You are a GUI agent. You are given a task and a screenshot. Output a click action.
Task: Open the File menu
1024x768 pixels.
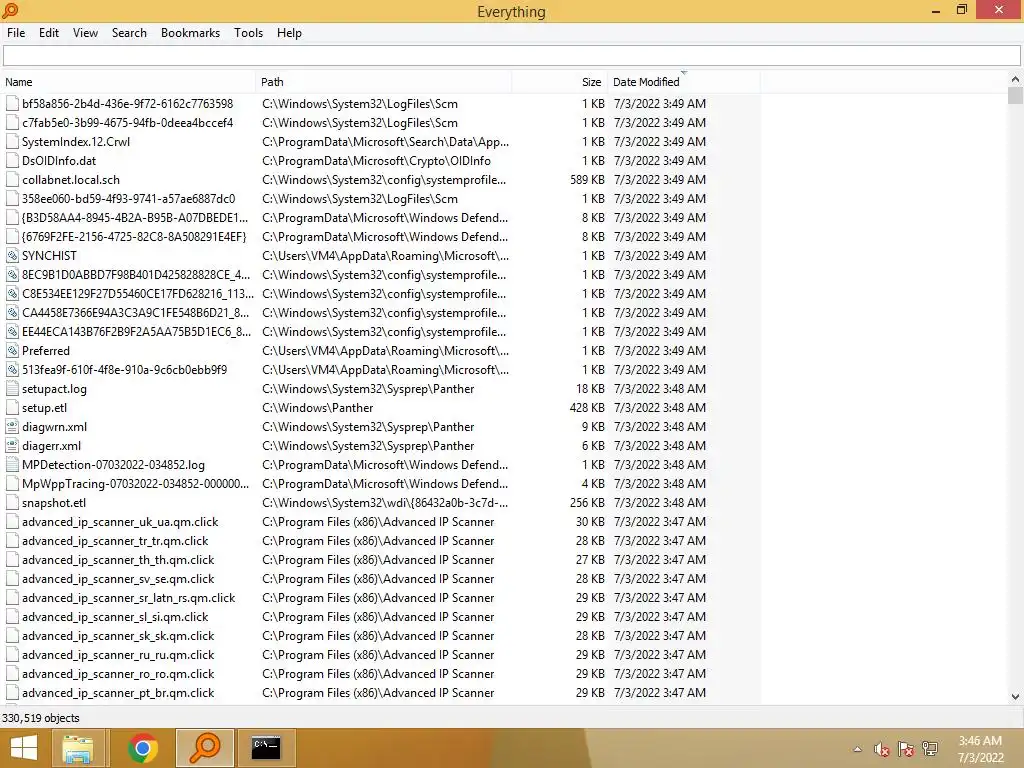16,33
